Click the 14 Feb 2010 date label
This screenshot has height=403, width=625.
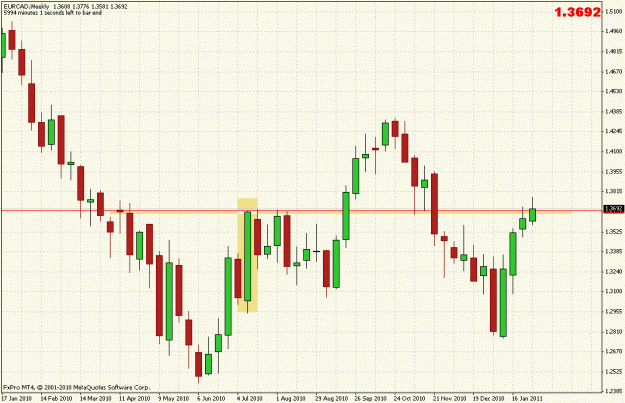coord(56,399)
